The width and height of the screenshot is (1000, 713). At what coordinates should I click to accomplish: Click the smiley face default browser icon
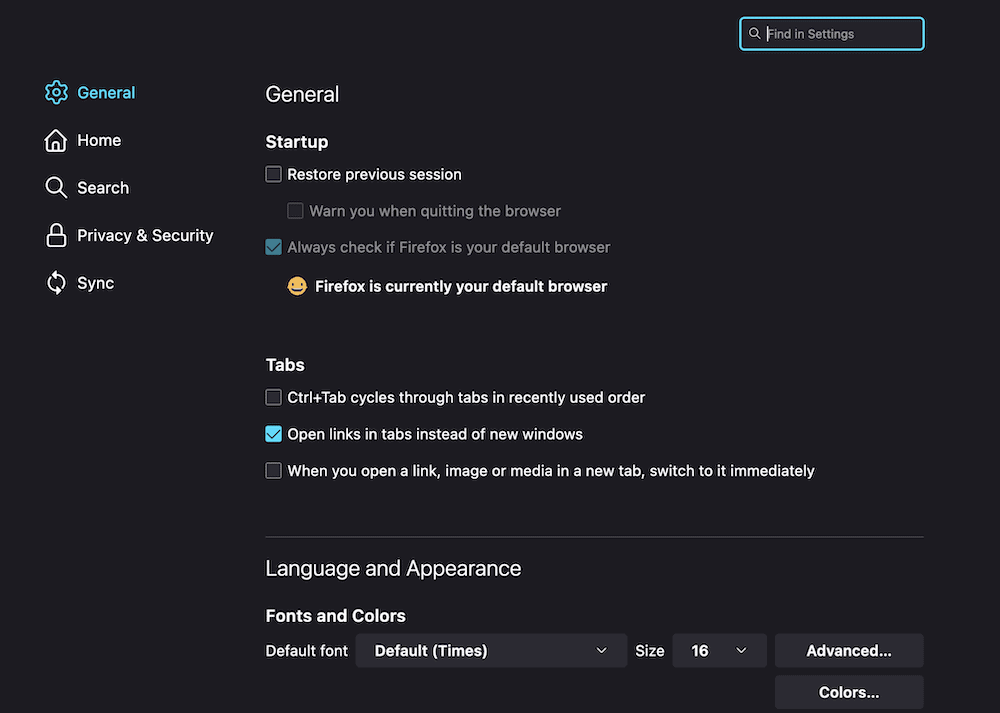[297, 286]
